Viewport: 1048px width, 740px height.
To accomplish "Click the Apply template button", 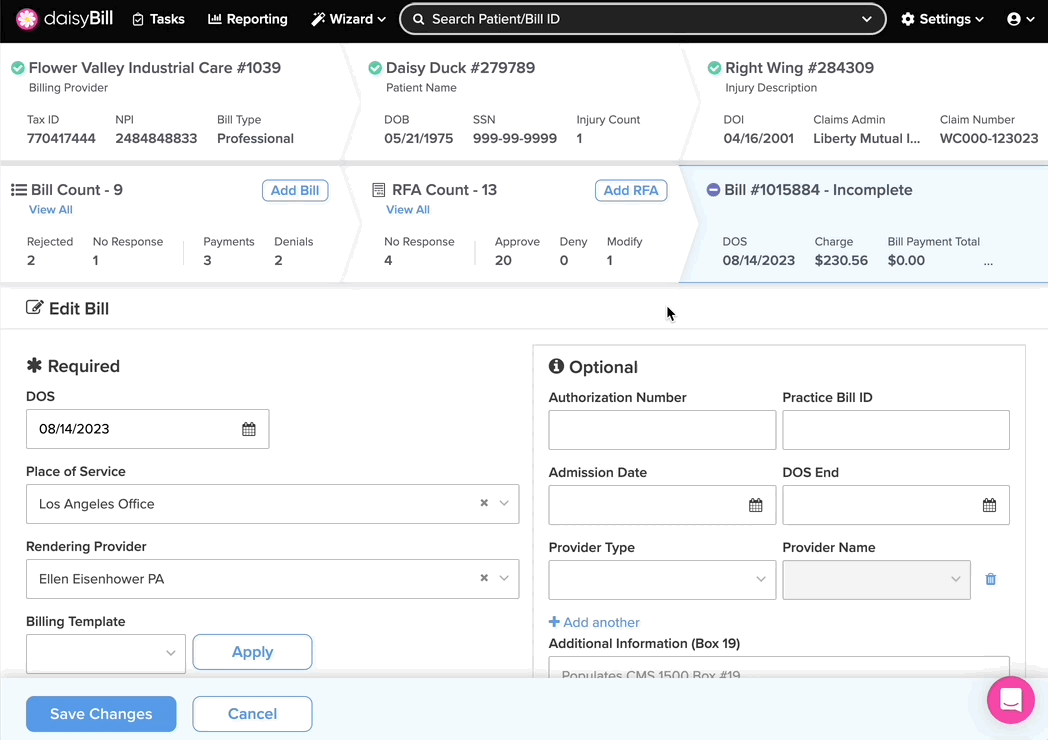I will [x=252, y=652].
